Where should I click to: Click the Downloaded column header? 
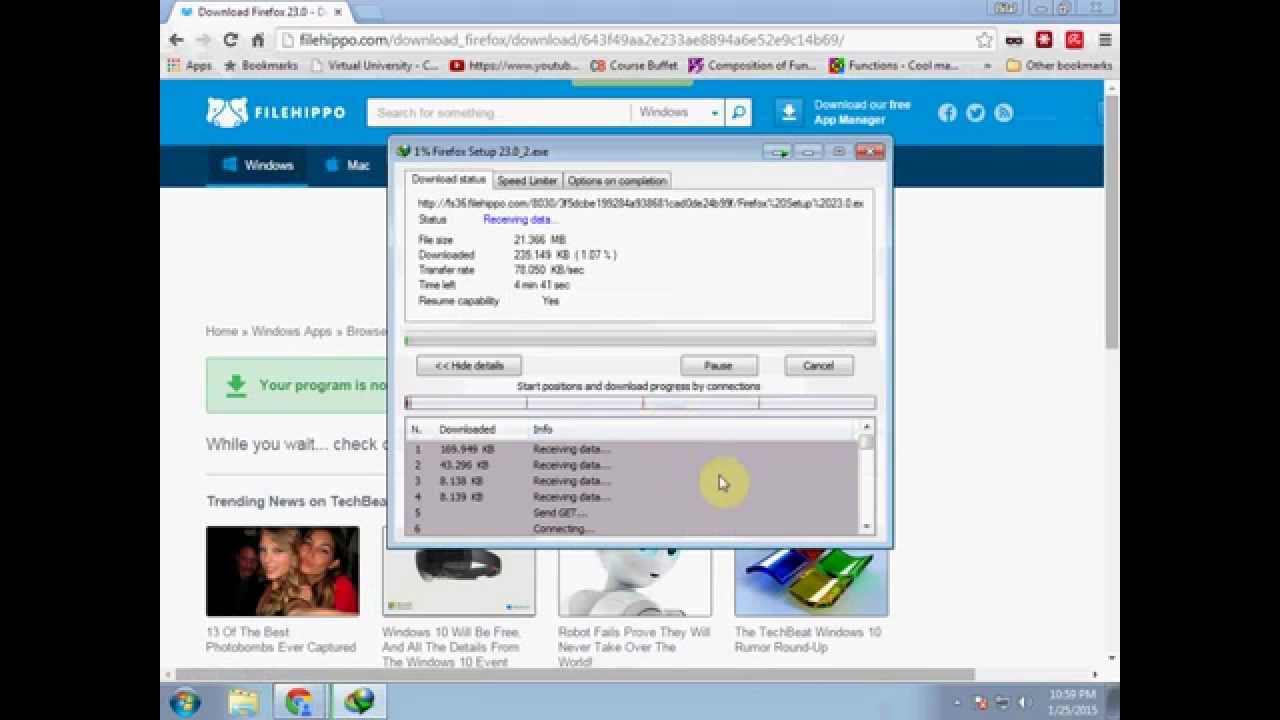[x=468, y=429]
